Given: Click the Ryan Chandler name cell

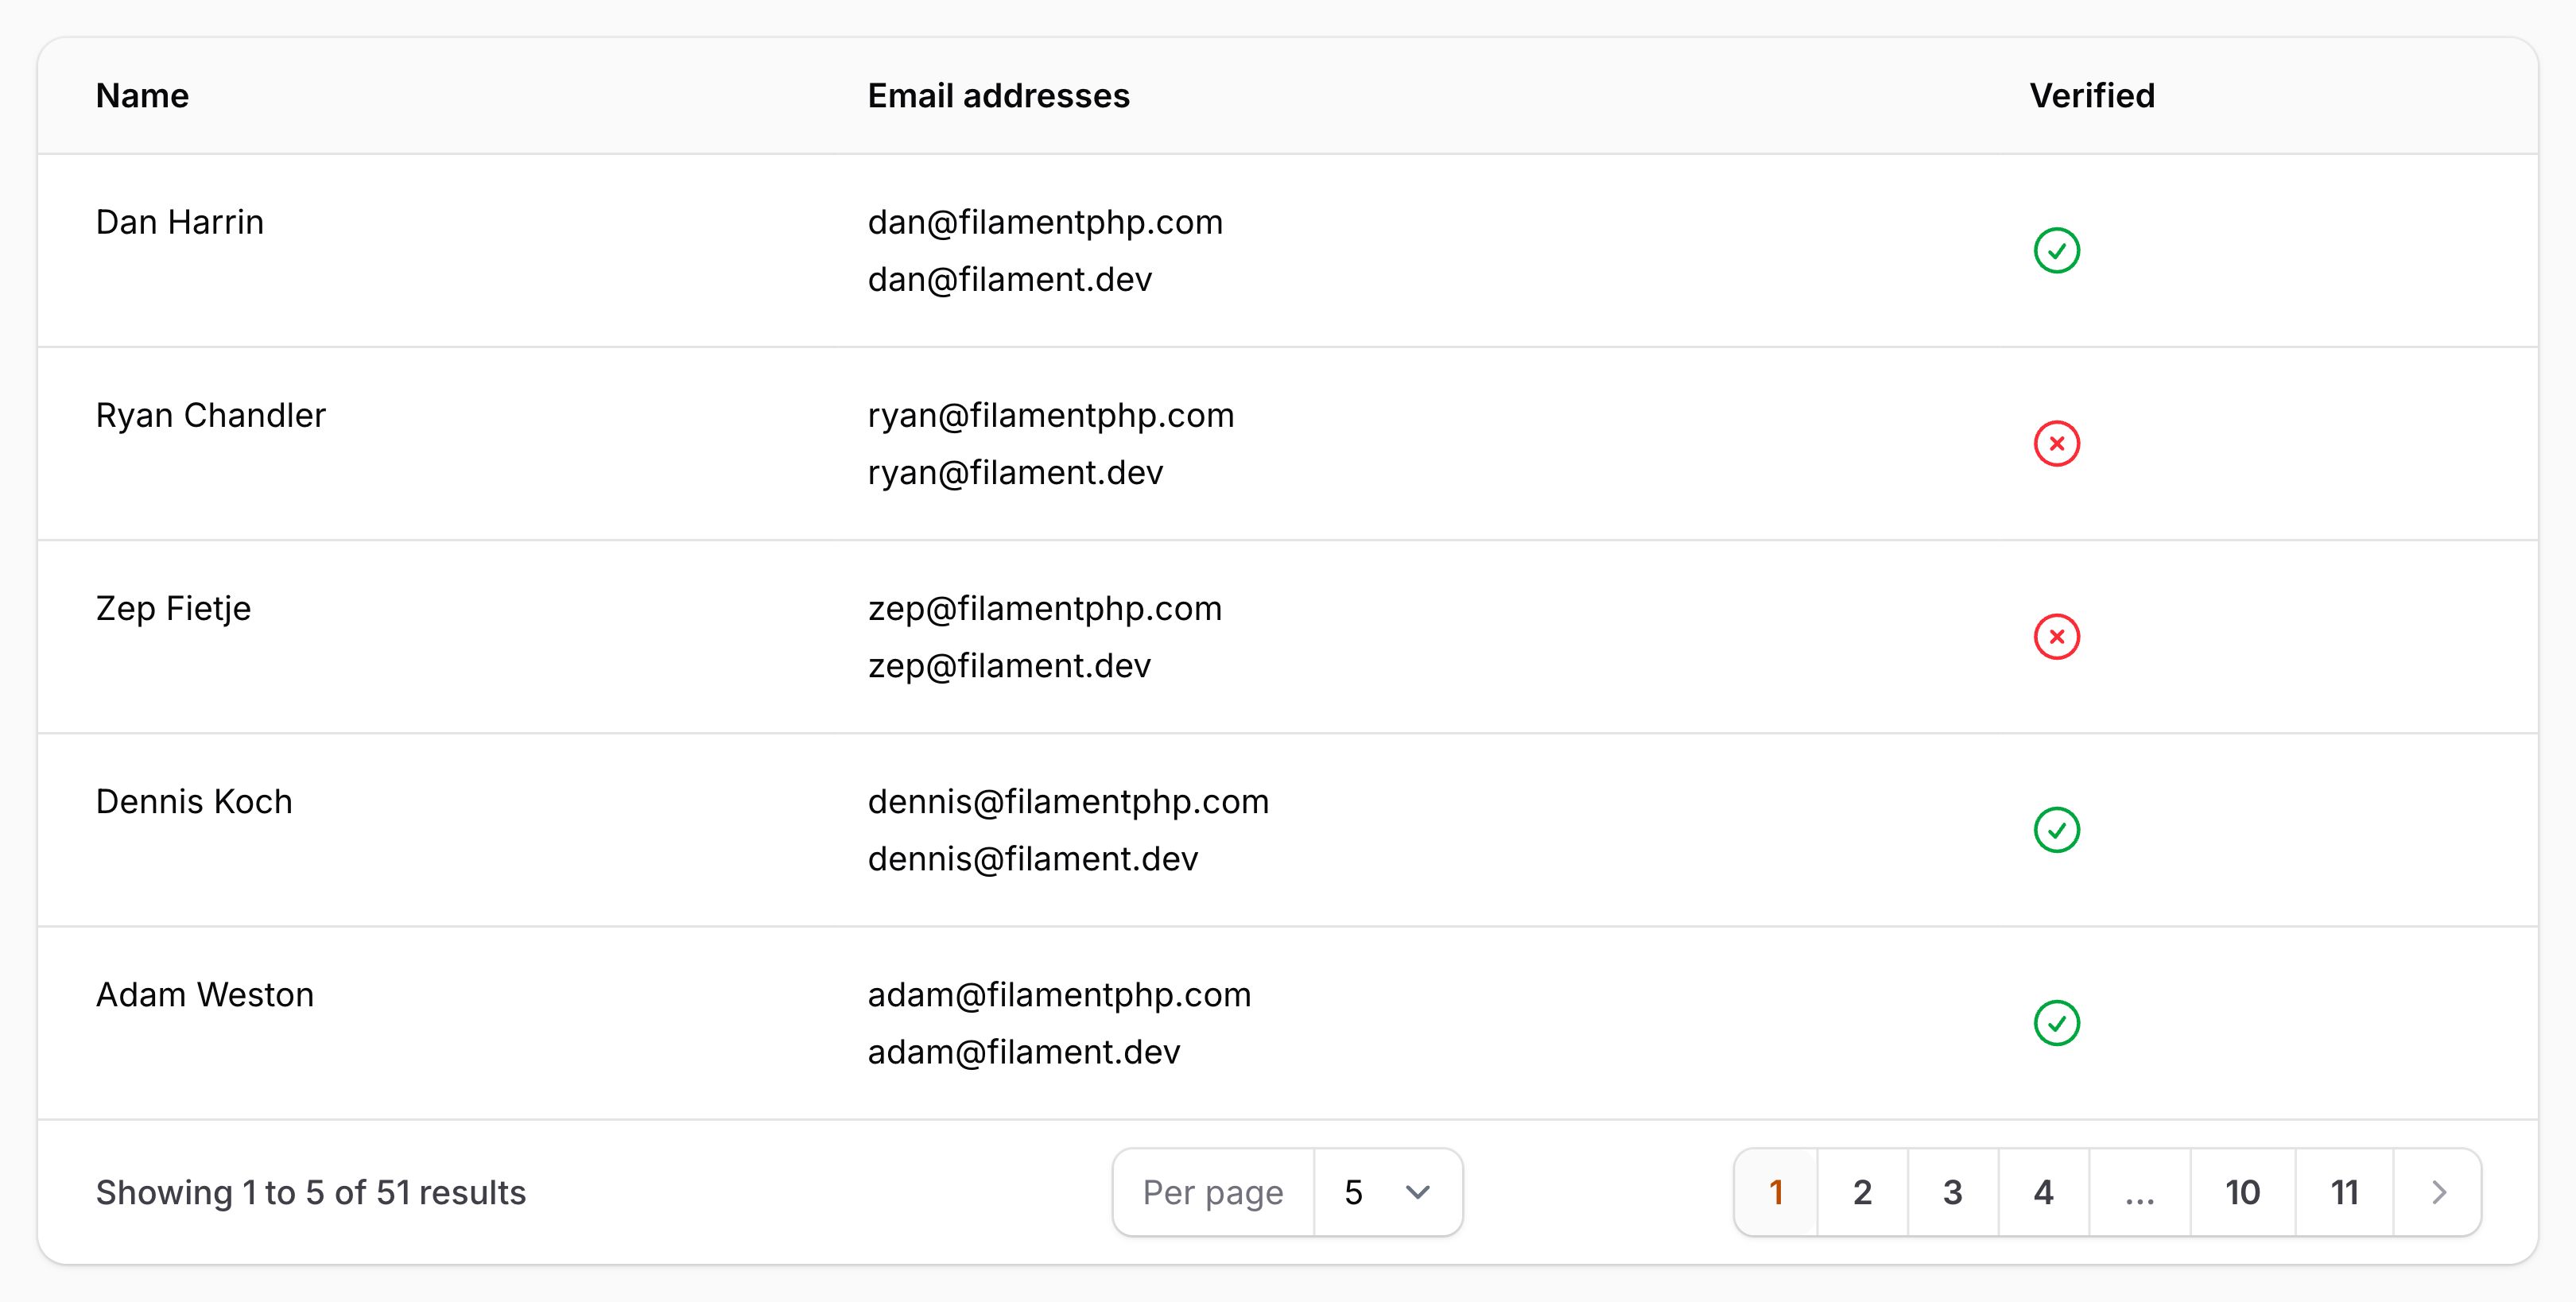Looking at the screenshot, I should pyautogui.click(x=211, y=415).
